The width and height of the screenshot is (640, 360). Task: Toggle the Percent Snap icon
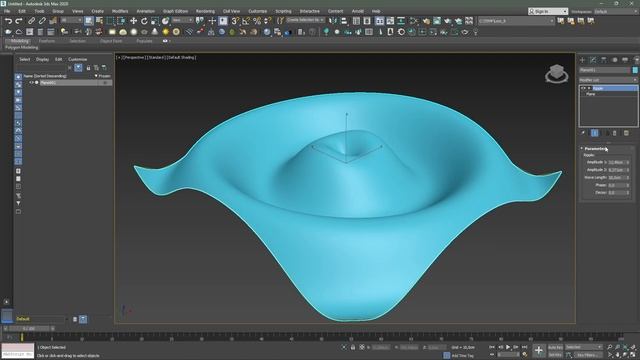click(x=257, y=21)
